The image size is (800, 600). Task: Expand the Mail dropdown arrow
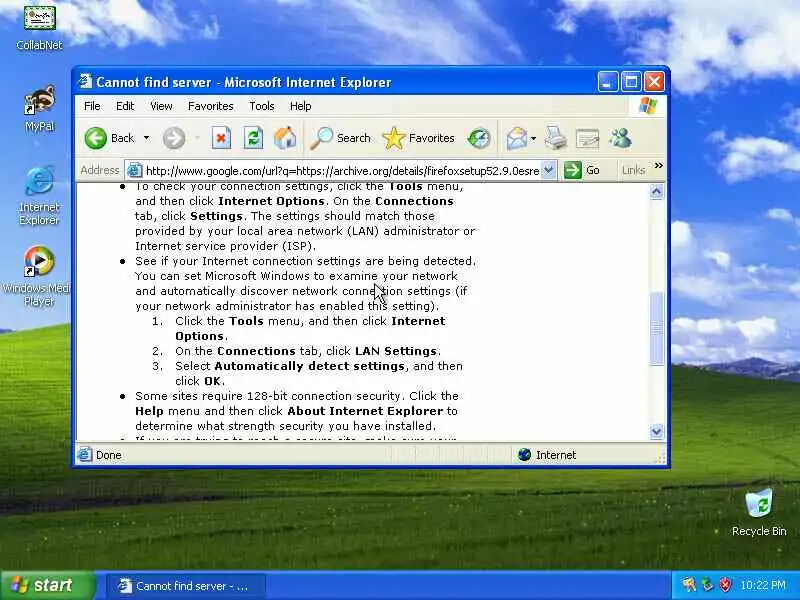click(534, 138)
